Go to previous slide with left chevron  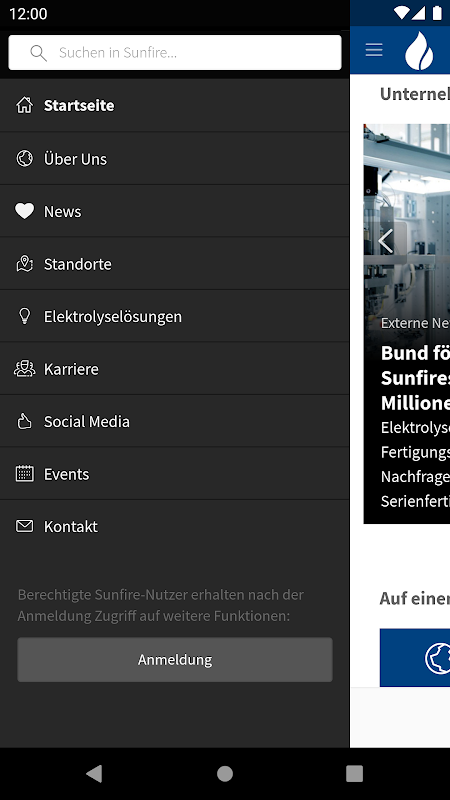(x=386, y=241)
